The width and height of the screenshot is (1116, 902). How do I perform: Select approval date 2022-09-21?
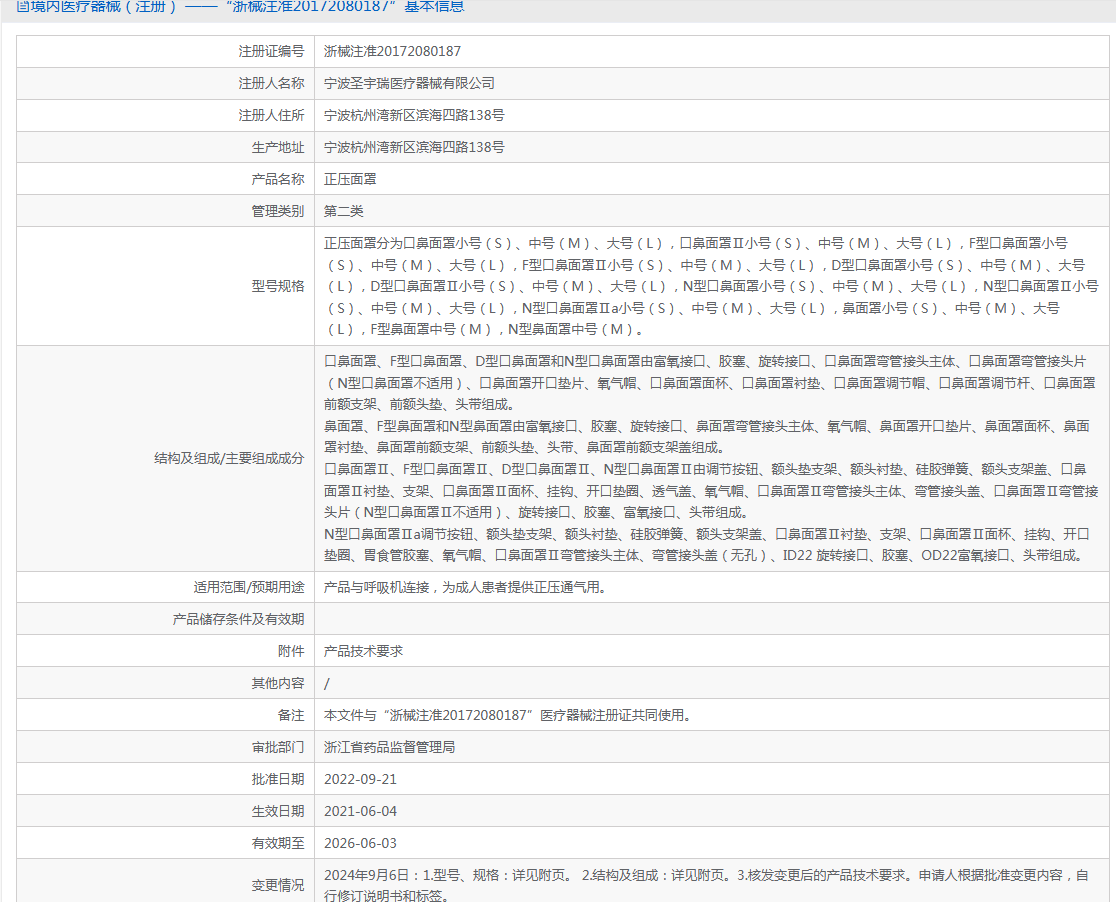[360, 780]
